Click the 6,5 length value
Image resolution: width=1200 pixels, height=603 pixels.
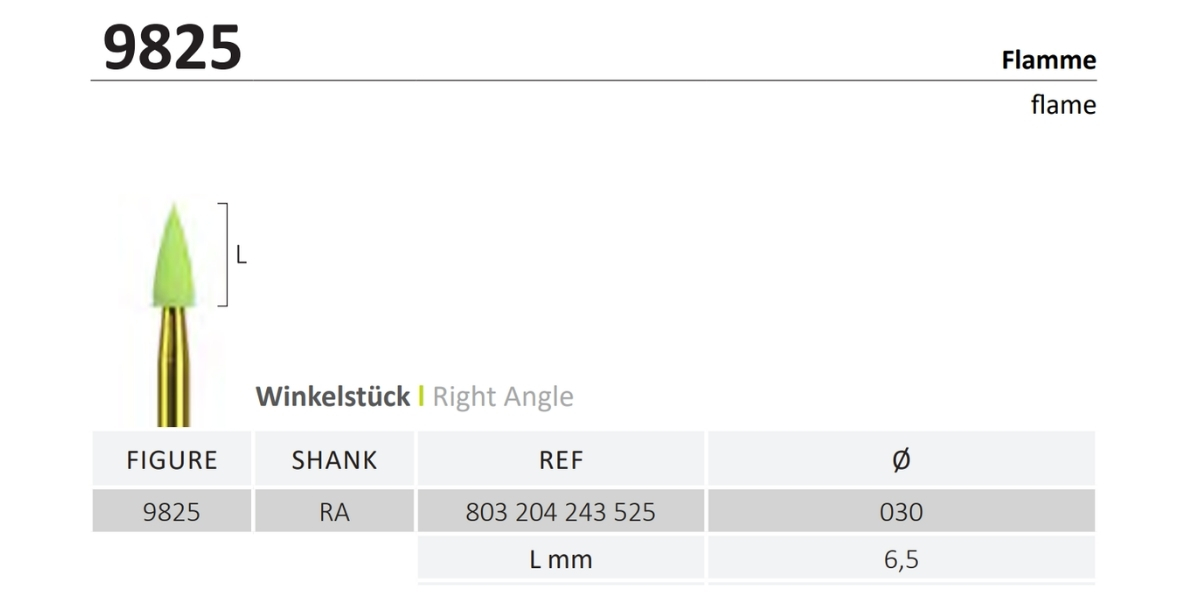click(901, 560)
